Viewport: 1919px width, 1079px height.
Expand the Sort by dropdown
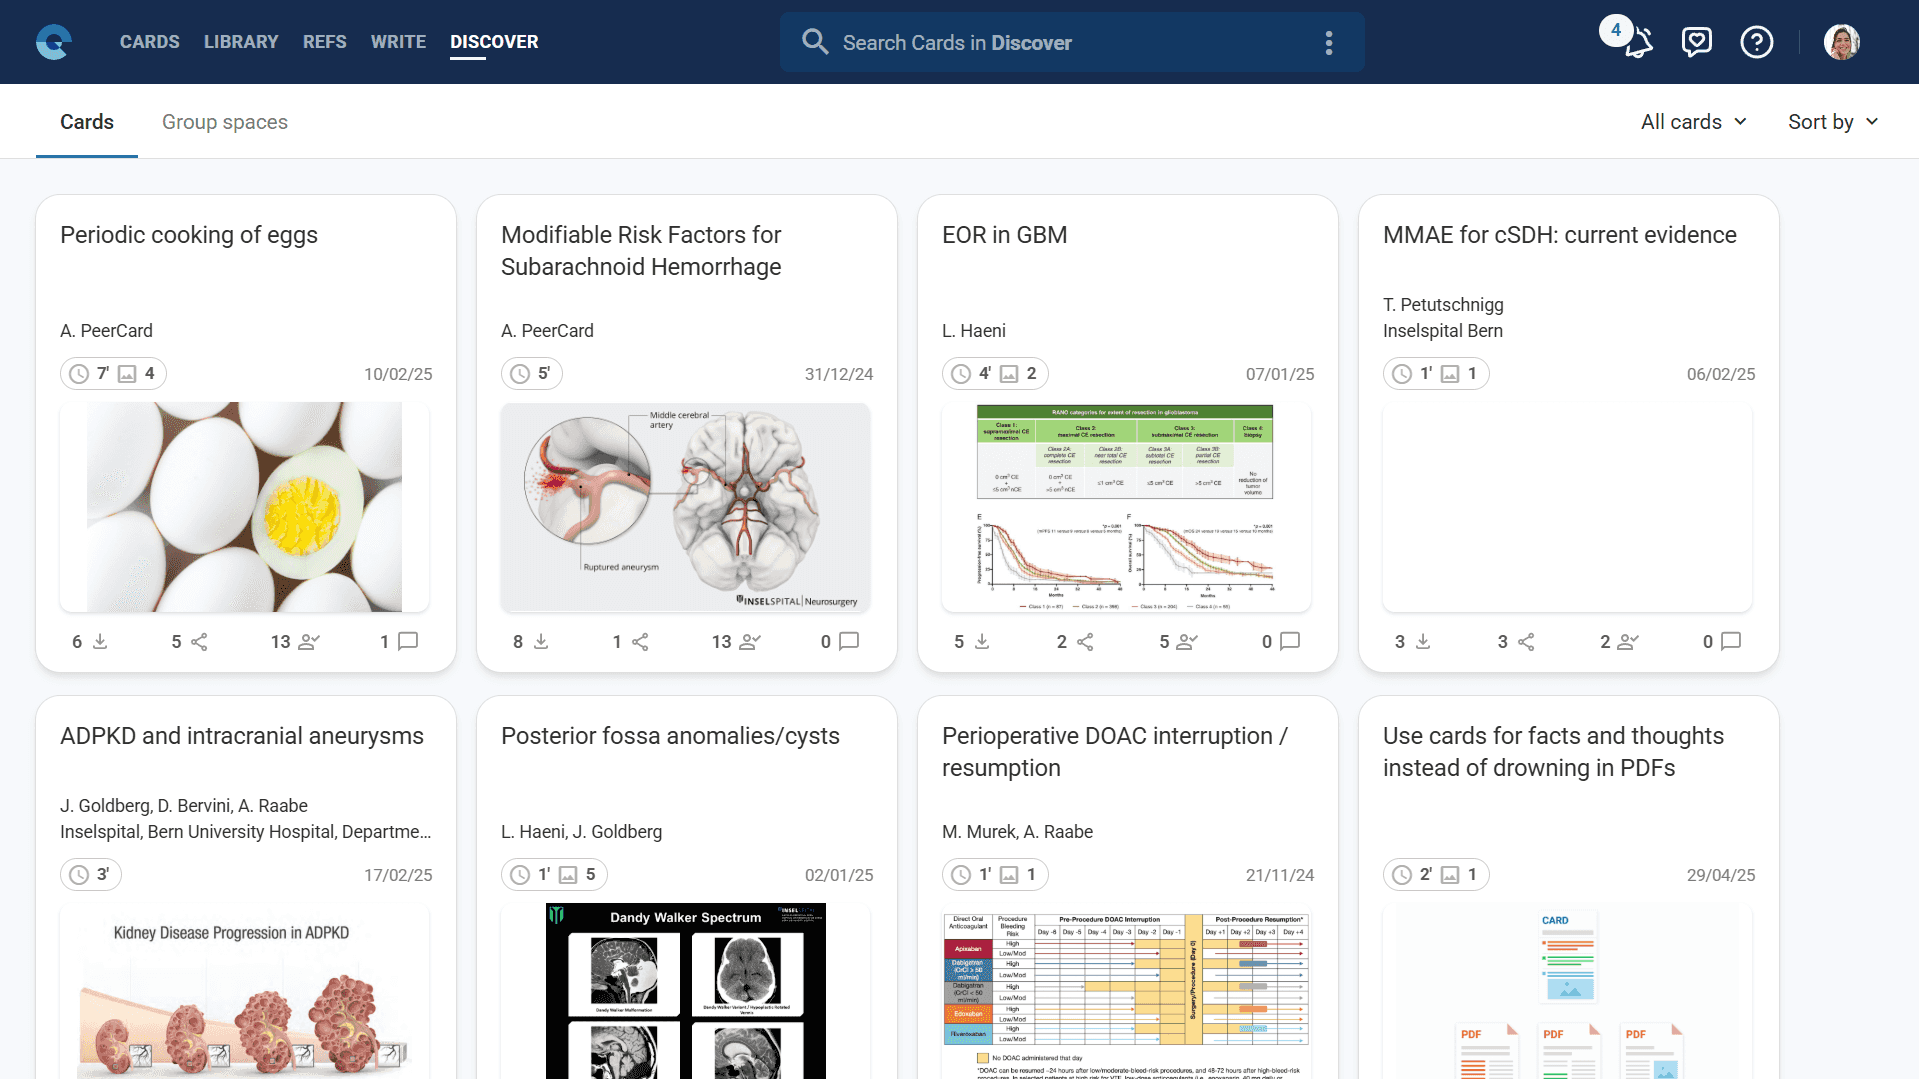1832,122
